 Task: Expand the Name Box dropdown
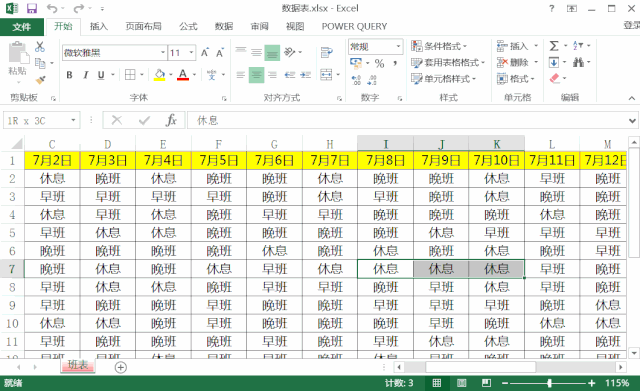[x=73, y=120]
